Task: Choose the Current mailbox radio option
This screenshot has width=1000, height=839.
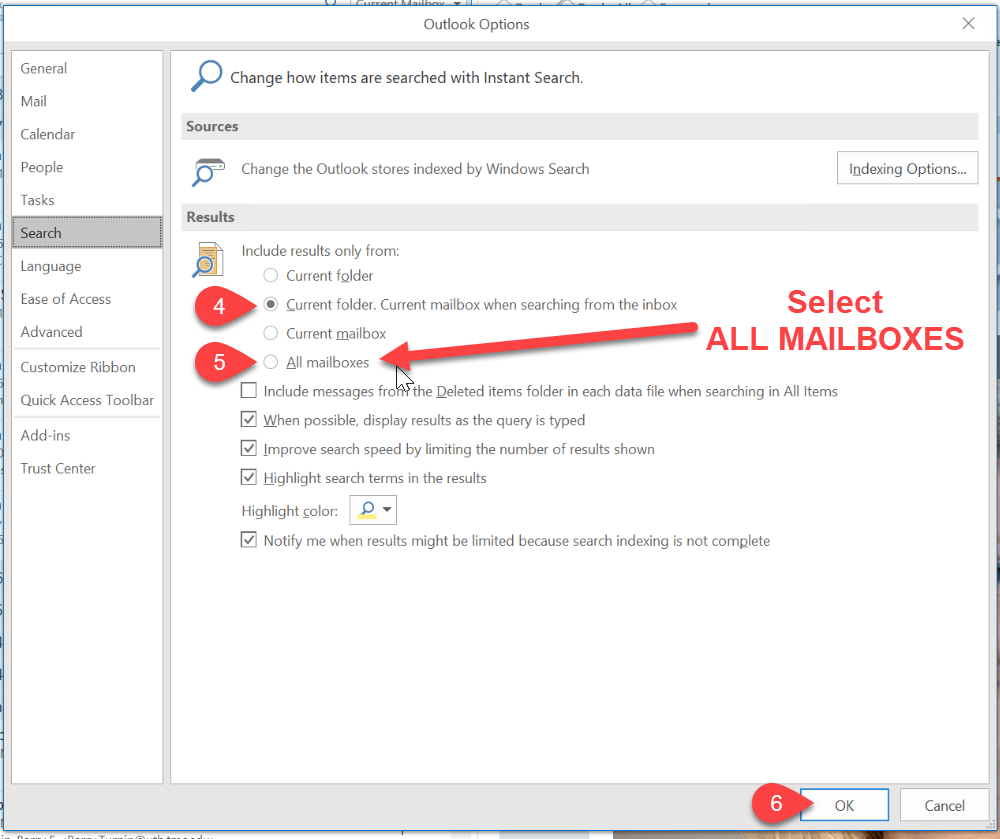Action: point(270,333)
